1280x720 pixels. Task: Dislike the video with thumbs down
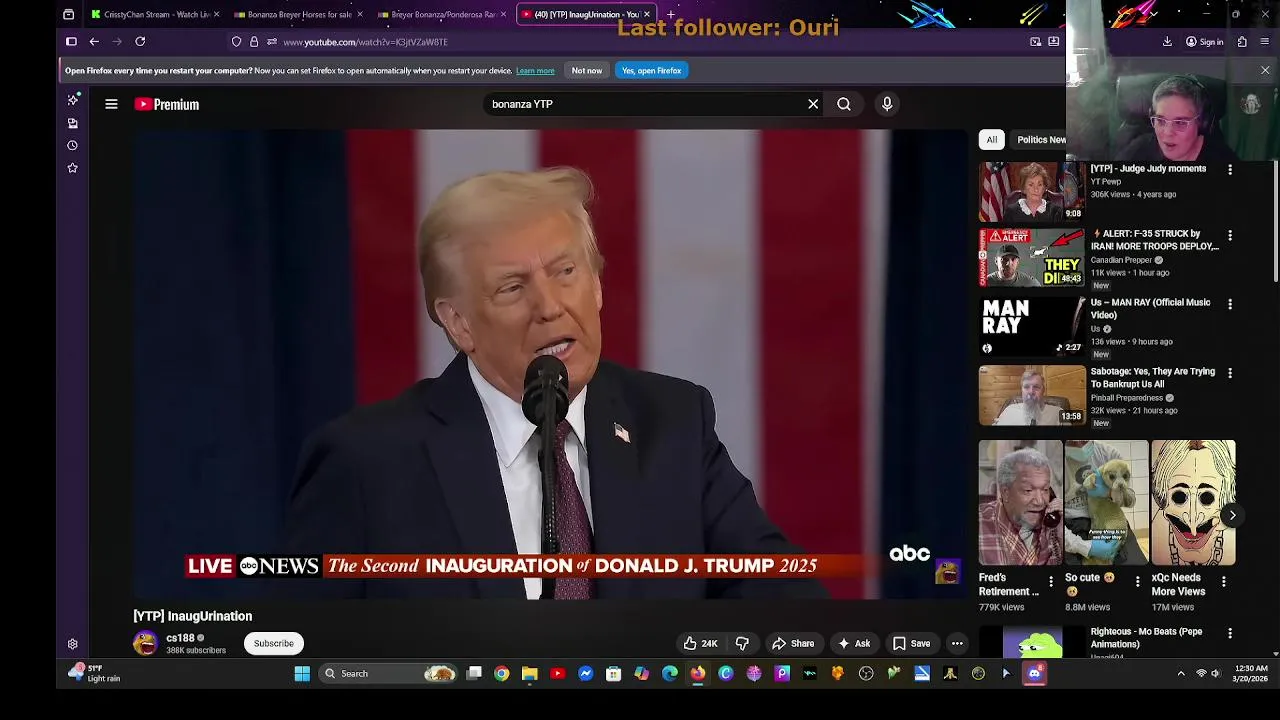pos(742,643)
